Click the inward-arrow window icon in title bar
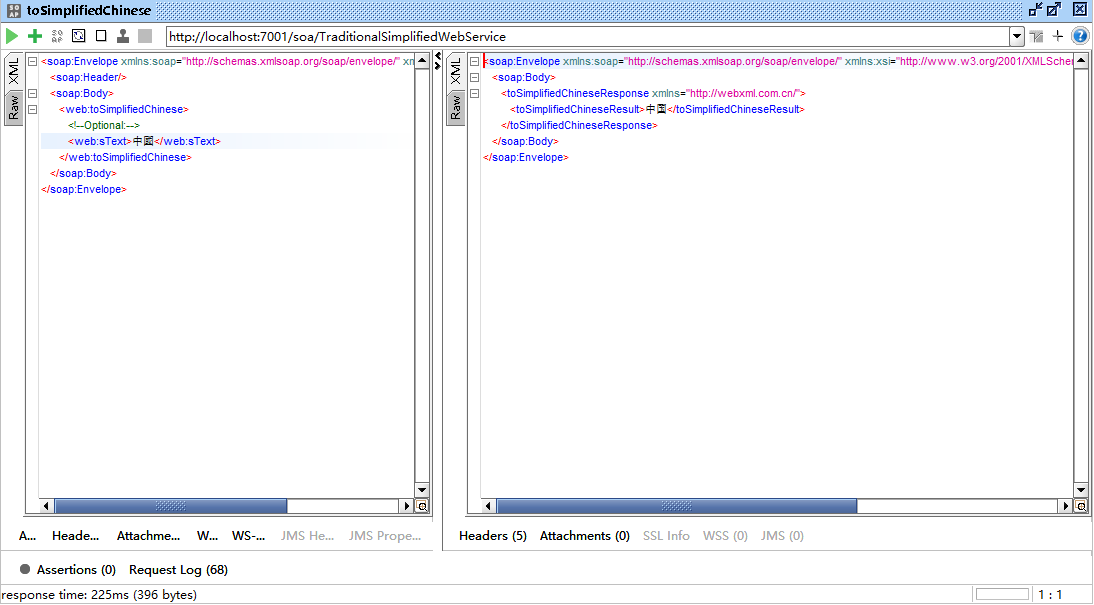The image size is (1094, 605). tap(1035, 9)
